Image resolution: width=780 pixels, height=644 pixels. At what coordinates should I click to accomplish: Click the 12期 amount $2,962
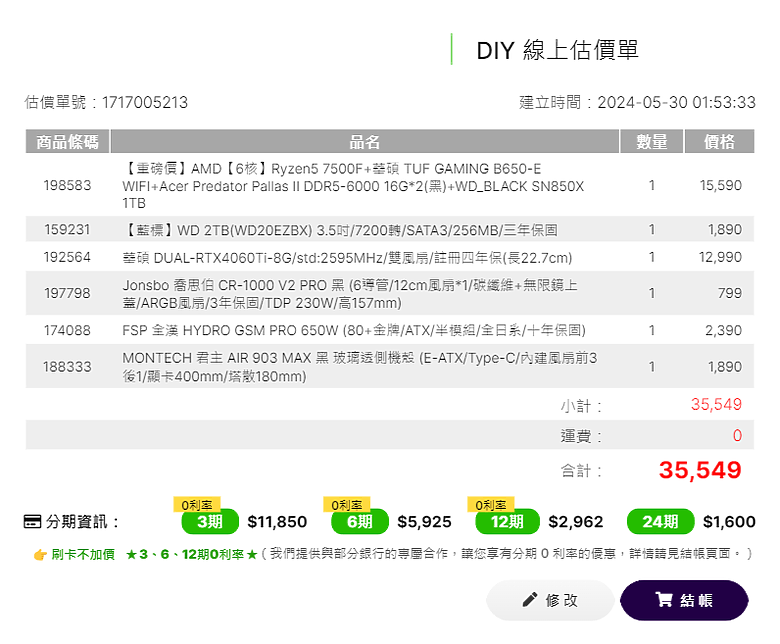tap(576, 522)
